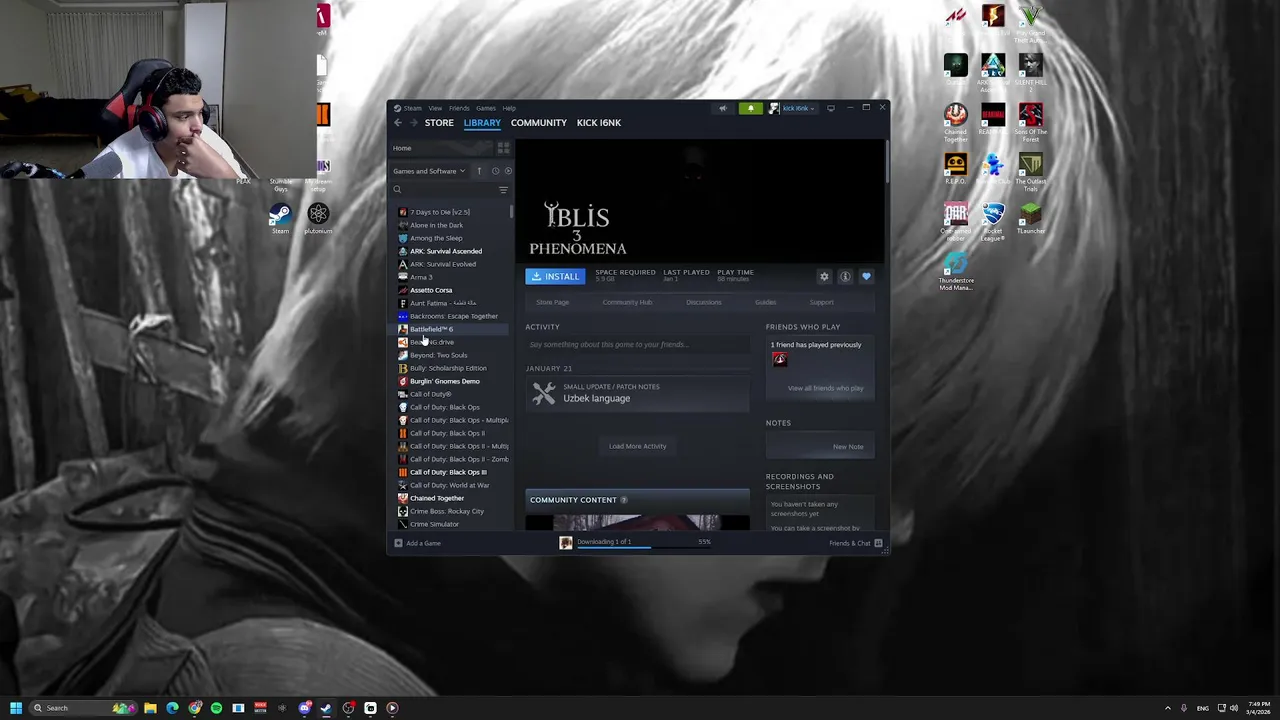Toggle favorite heart for Iblis 3
1280x720 pixels.
(866, 277)
